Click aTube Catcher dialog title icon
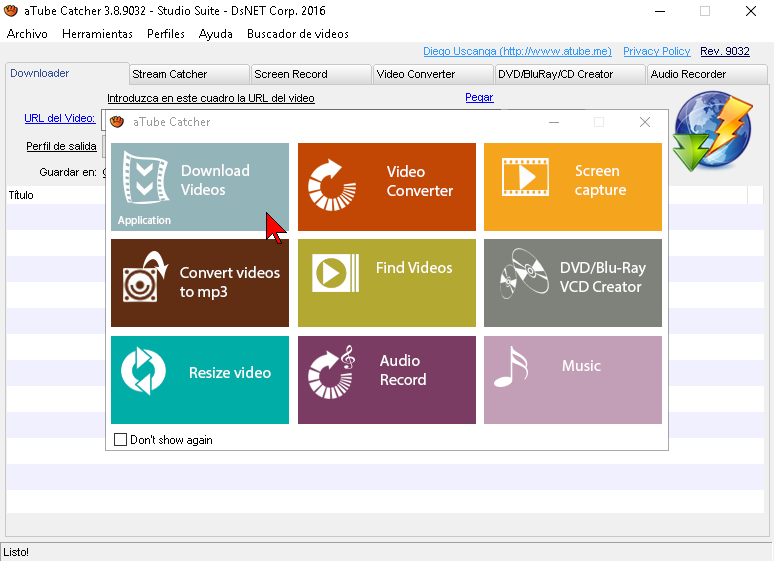Screen dimensions: 774x562 117,121
